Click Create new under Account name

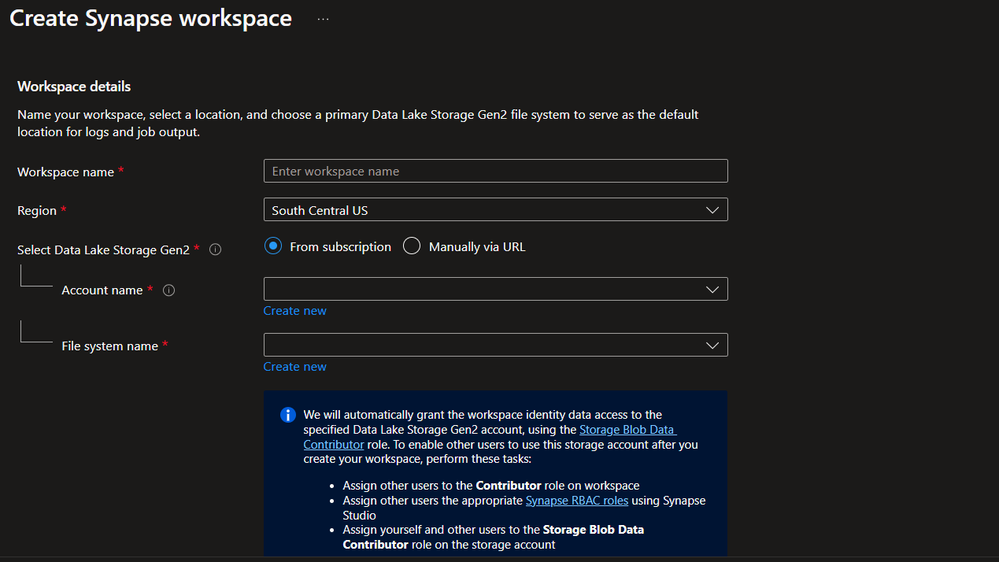[x=295, y=310]
